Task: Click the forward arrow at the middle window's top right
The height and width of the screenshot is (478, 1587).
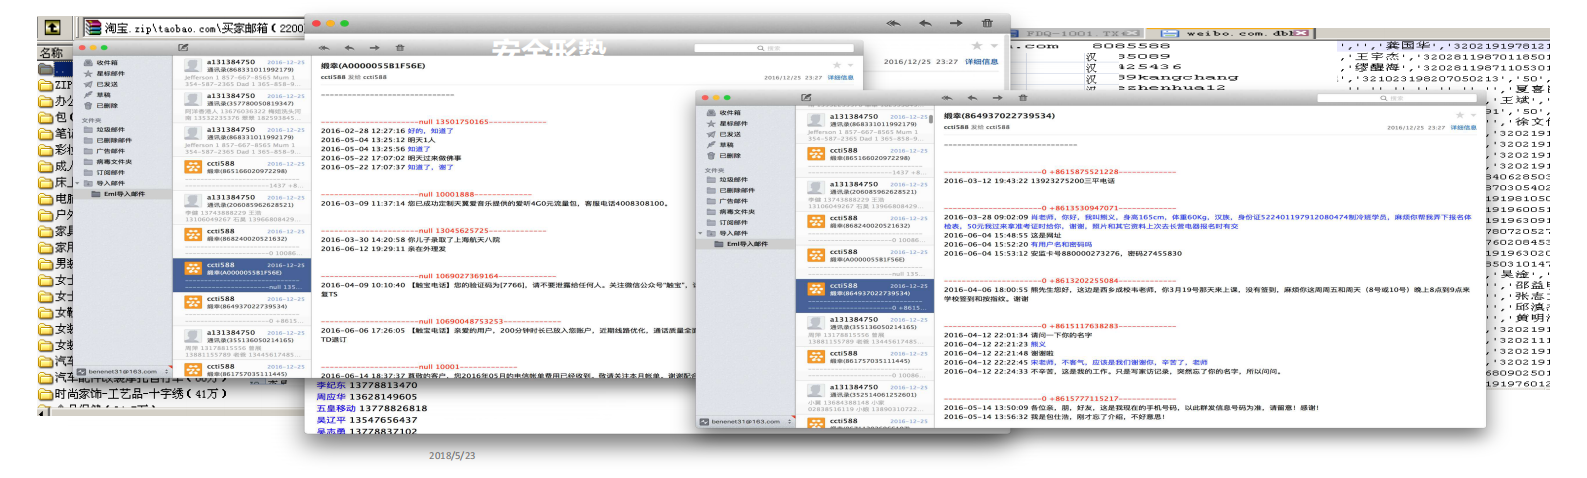Action: point(956,23)
